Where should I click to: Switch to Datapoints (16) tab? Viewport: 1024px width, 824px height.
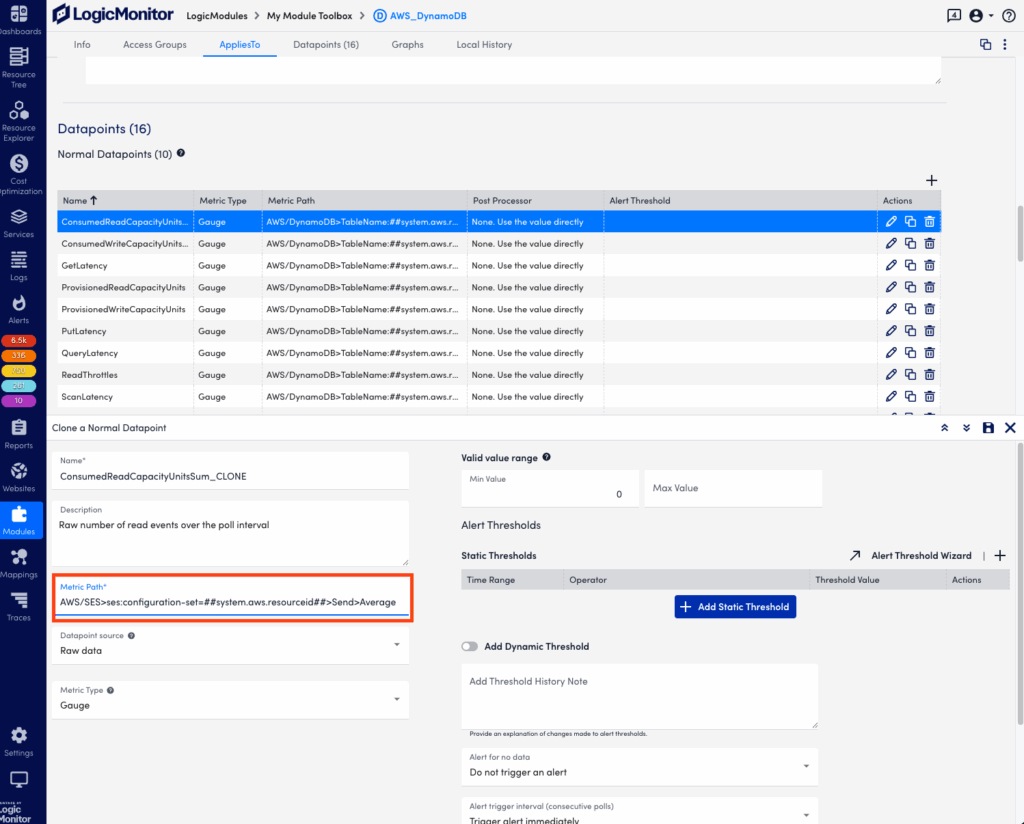(x=326, y=44)
